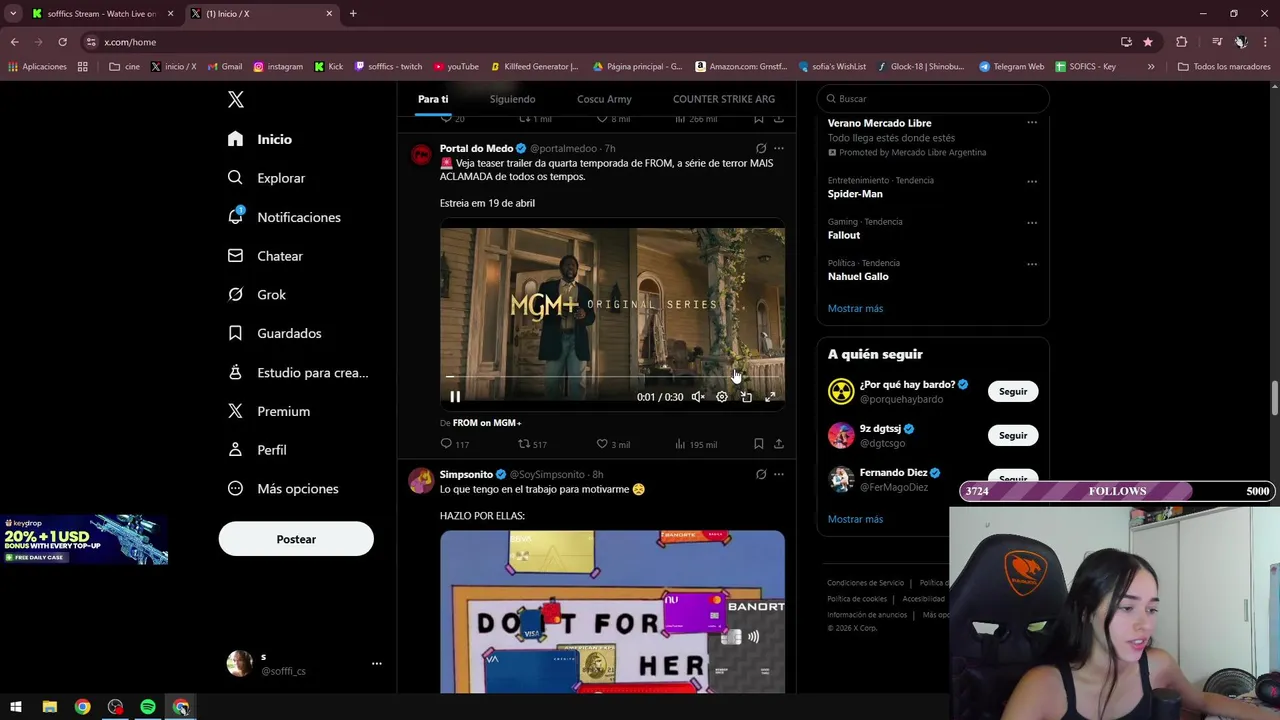Screen dimensions: 1280x720
Task: Click Grok icon on Simpsonito post
Action: tap(761, 474)
